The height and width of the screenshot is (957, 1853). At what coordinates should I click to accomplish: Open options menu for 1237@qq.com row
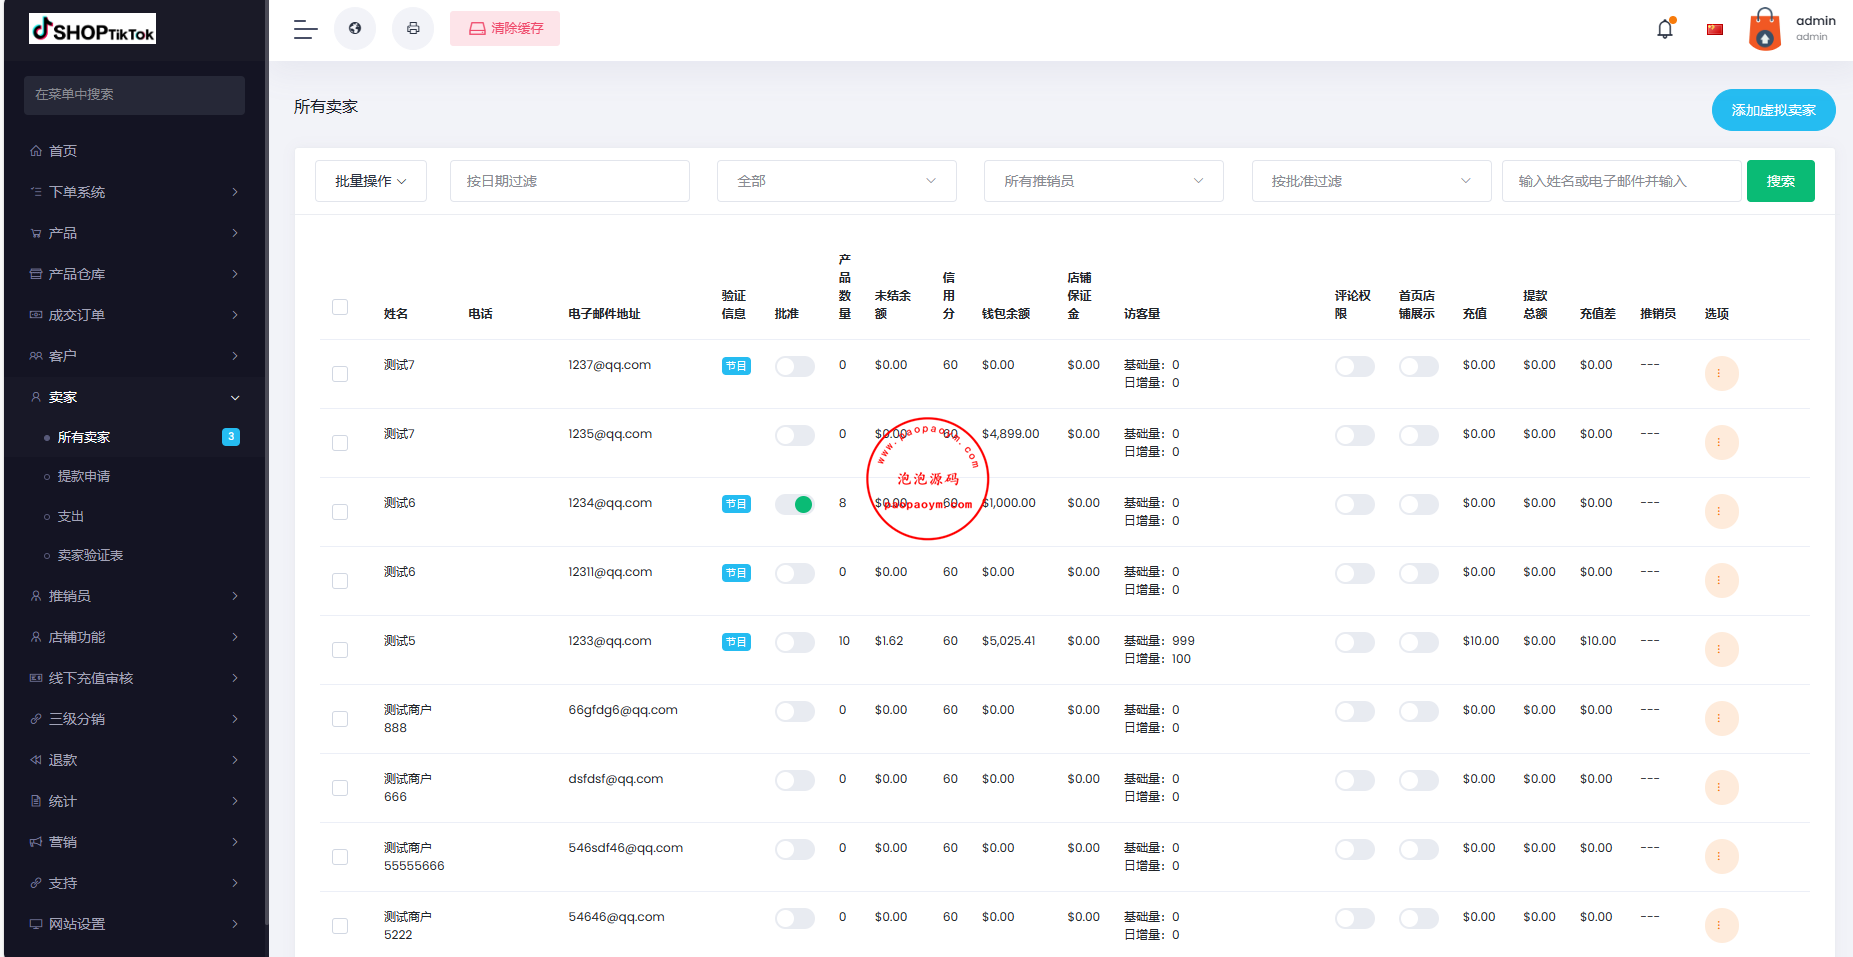1721,374
